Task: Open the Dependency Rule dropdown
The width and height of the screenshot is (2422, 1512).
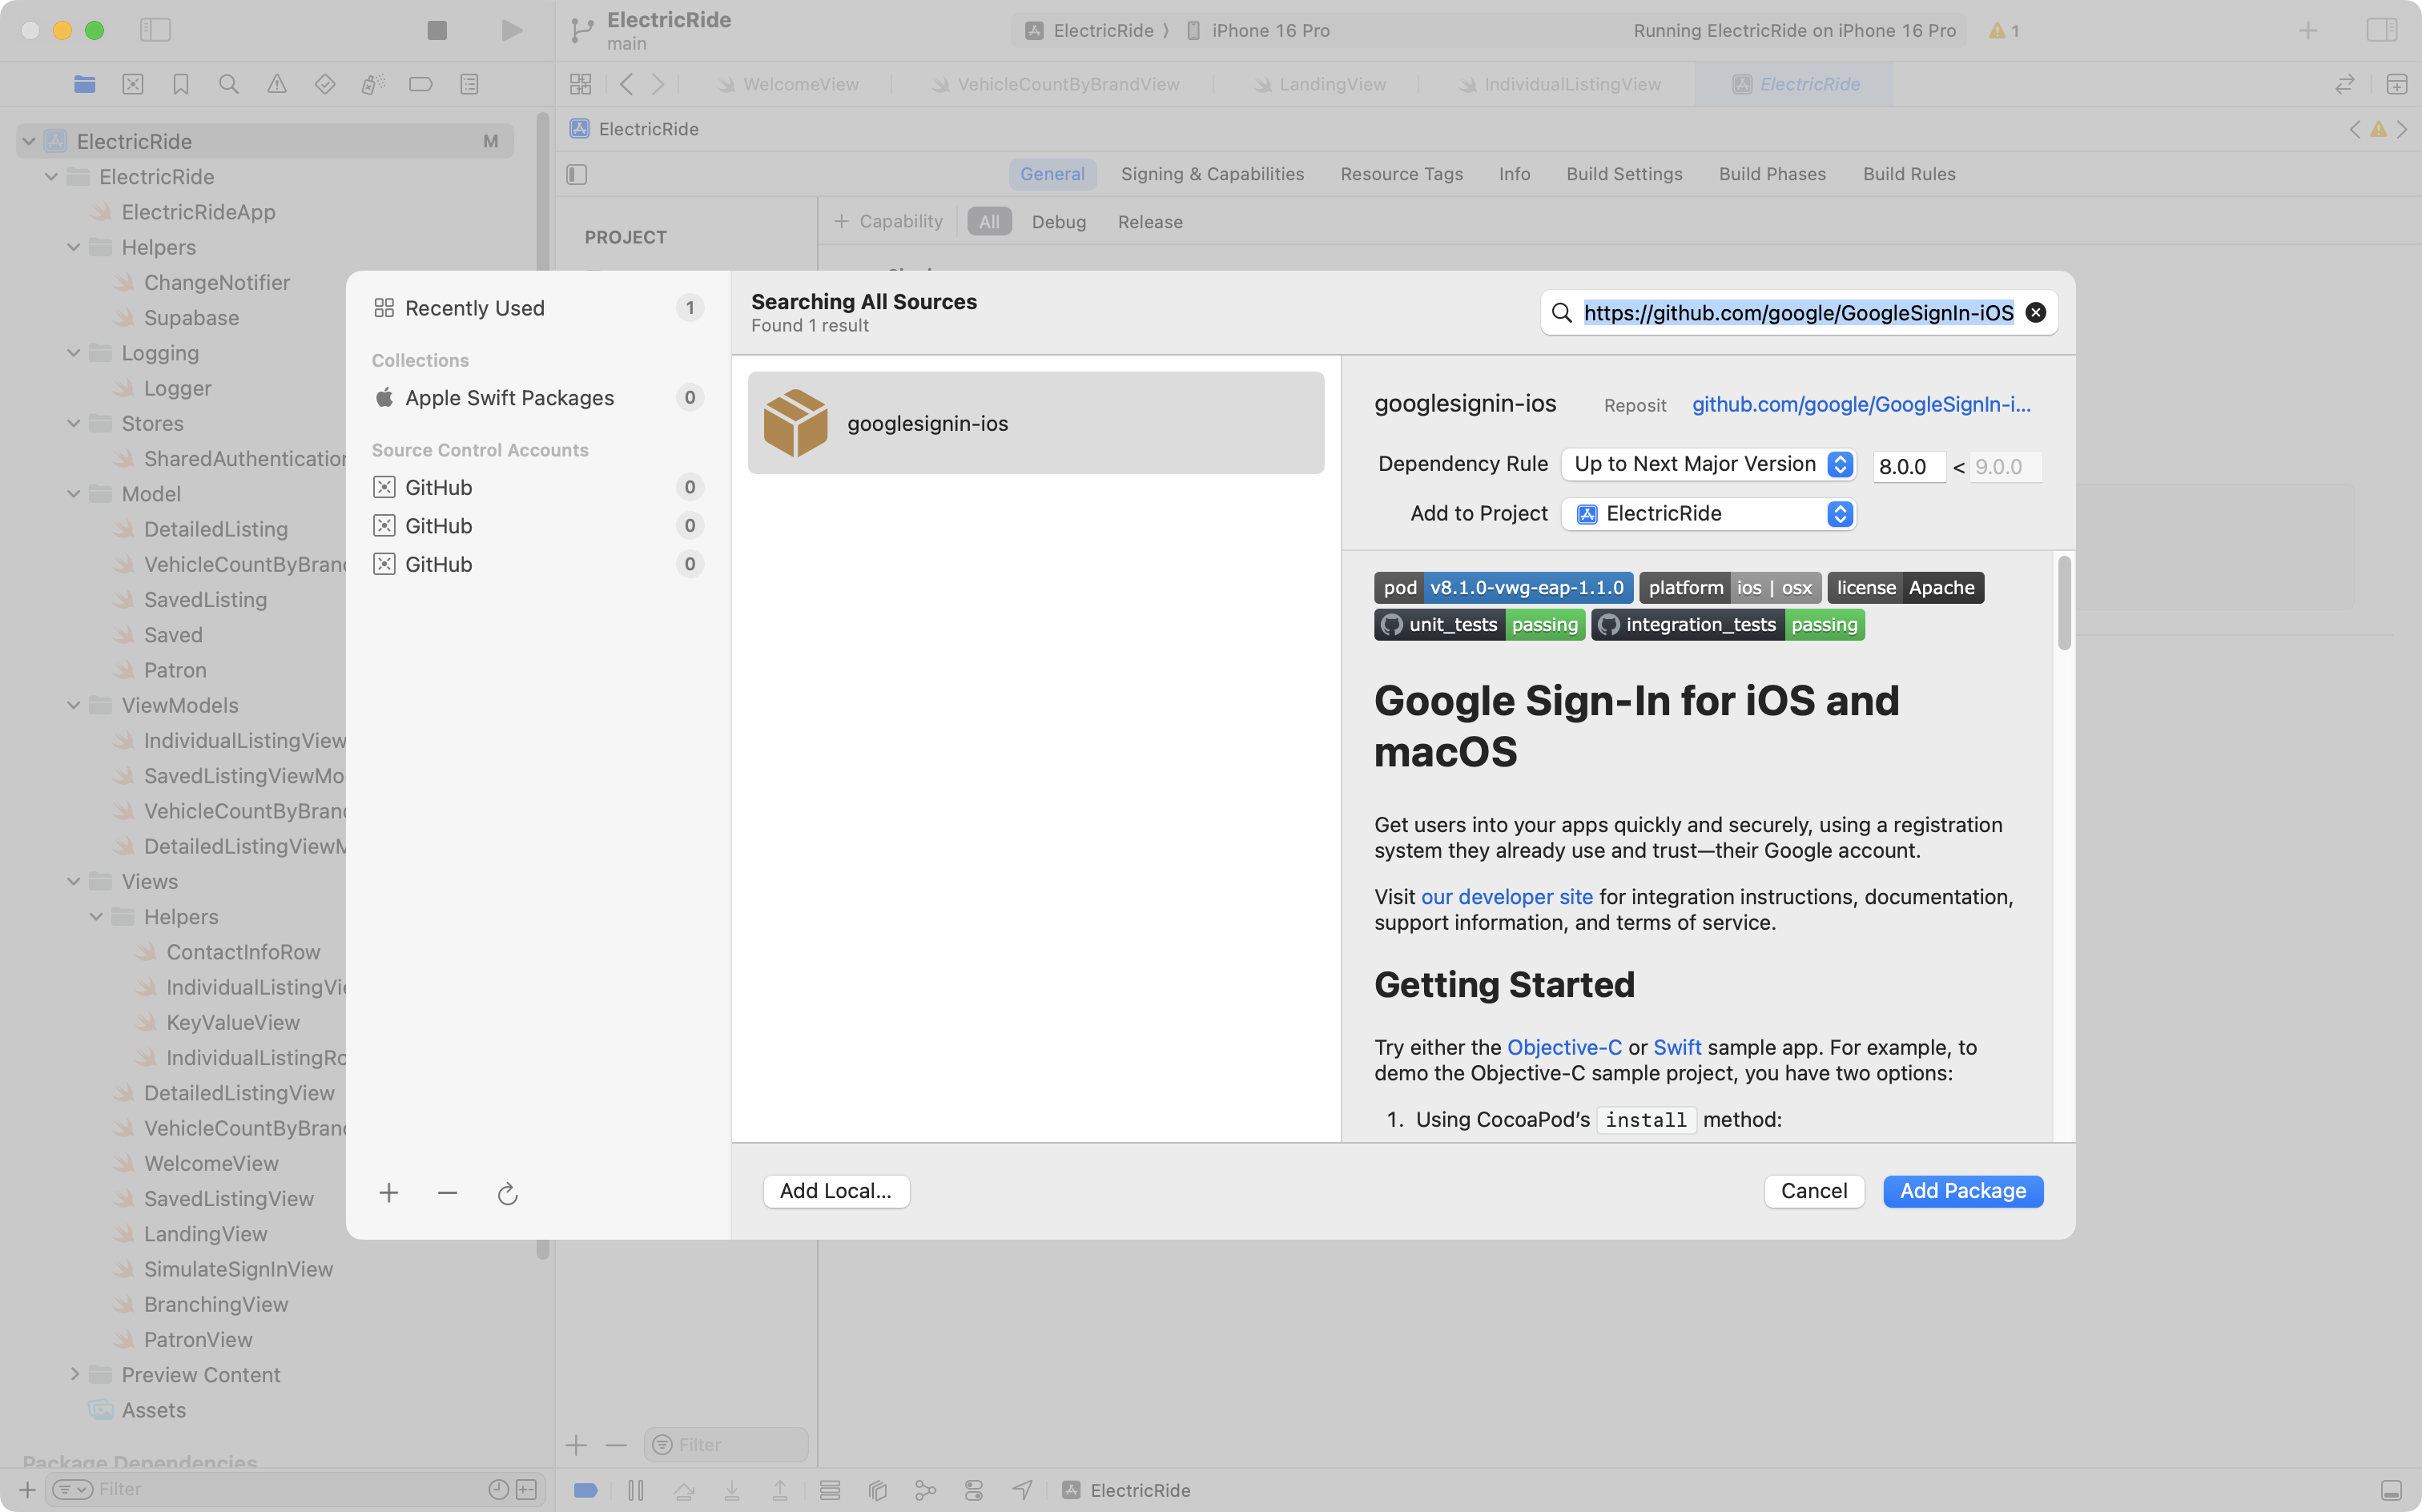Action: (x=1708, y=464)
